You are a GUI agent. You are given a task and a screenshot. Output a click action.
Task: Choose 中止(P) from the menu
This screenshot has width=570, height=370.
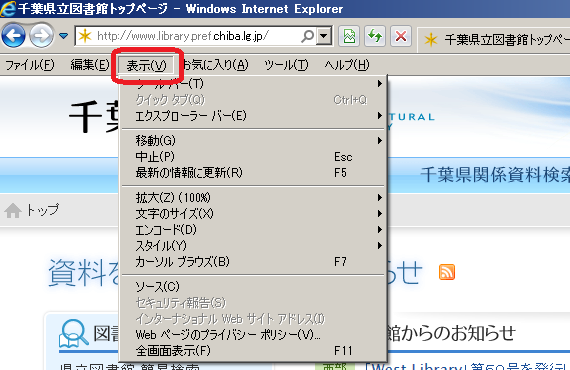click(253, 157)
